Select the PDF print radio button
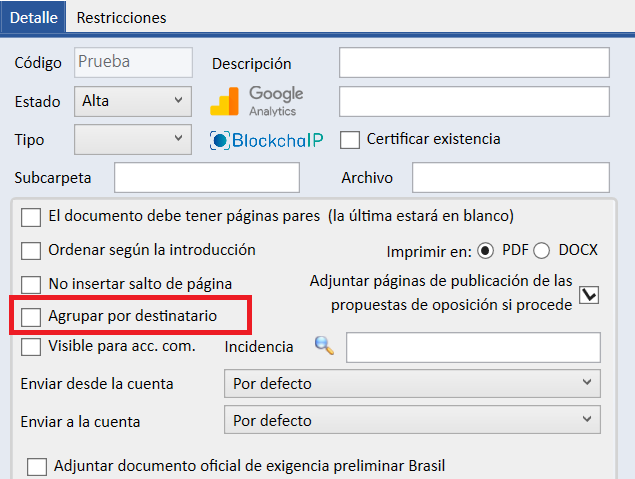 pos(486,250)
